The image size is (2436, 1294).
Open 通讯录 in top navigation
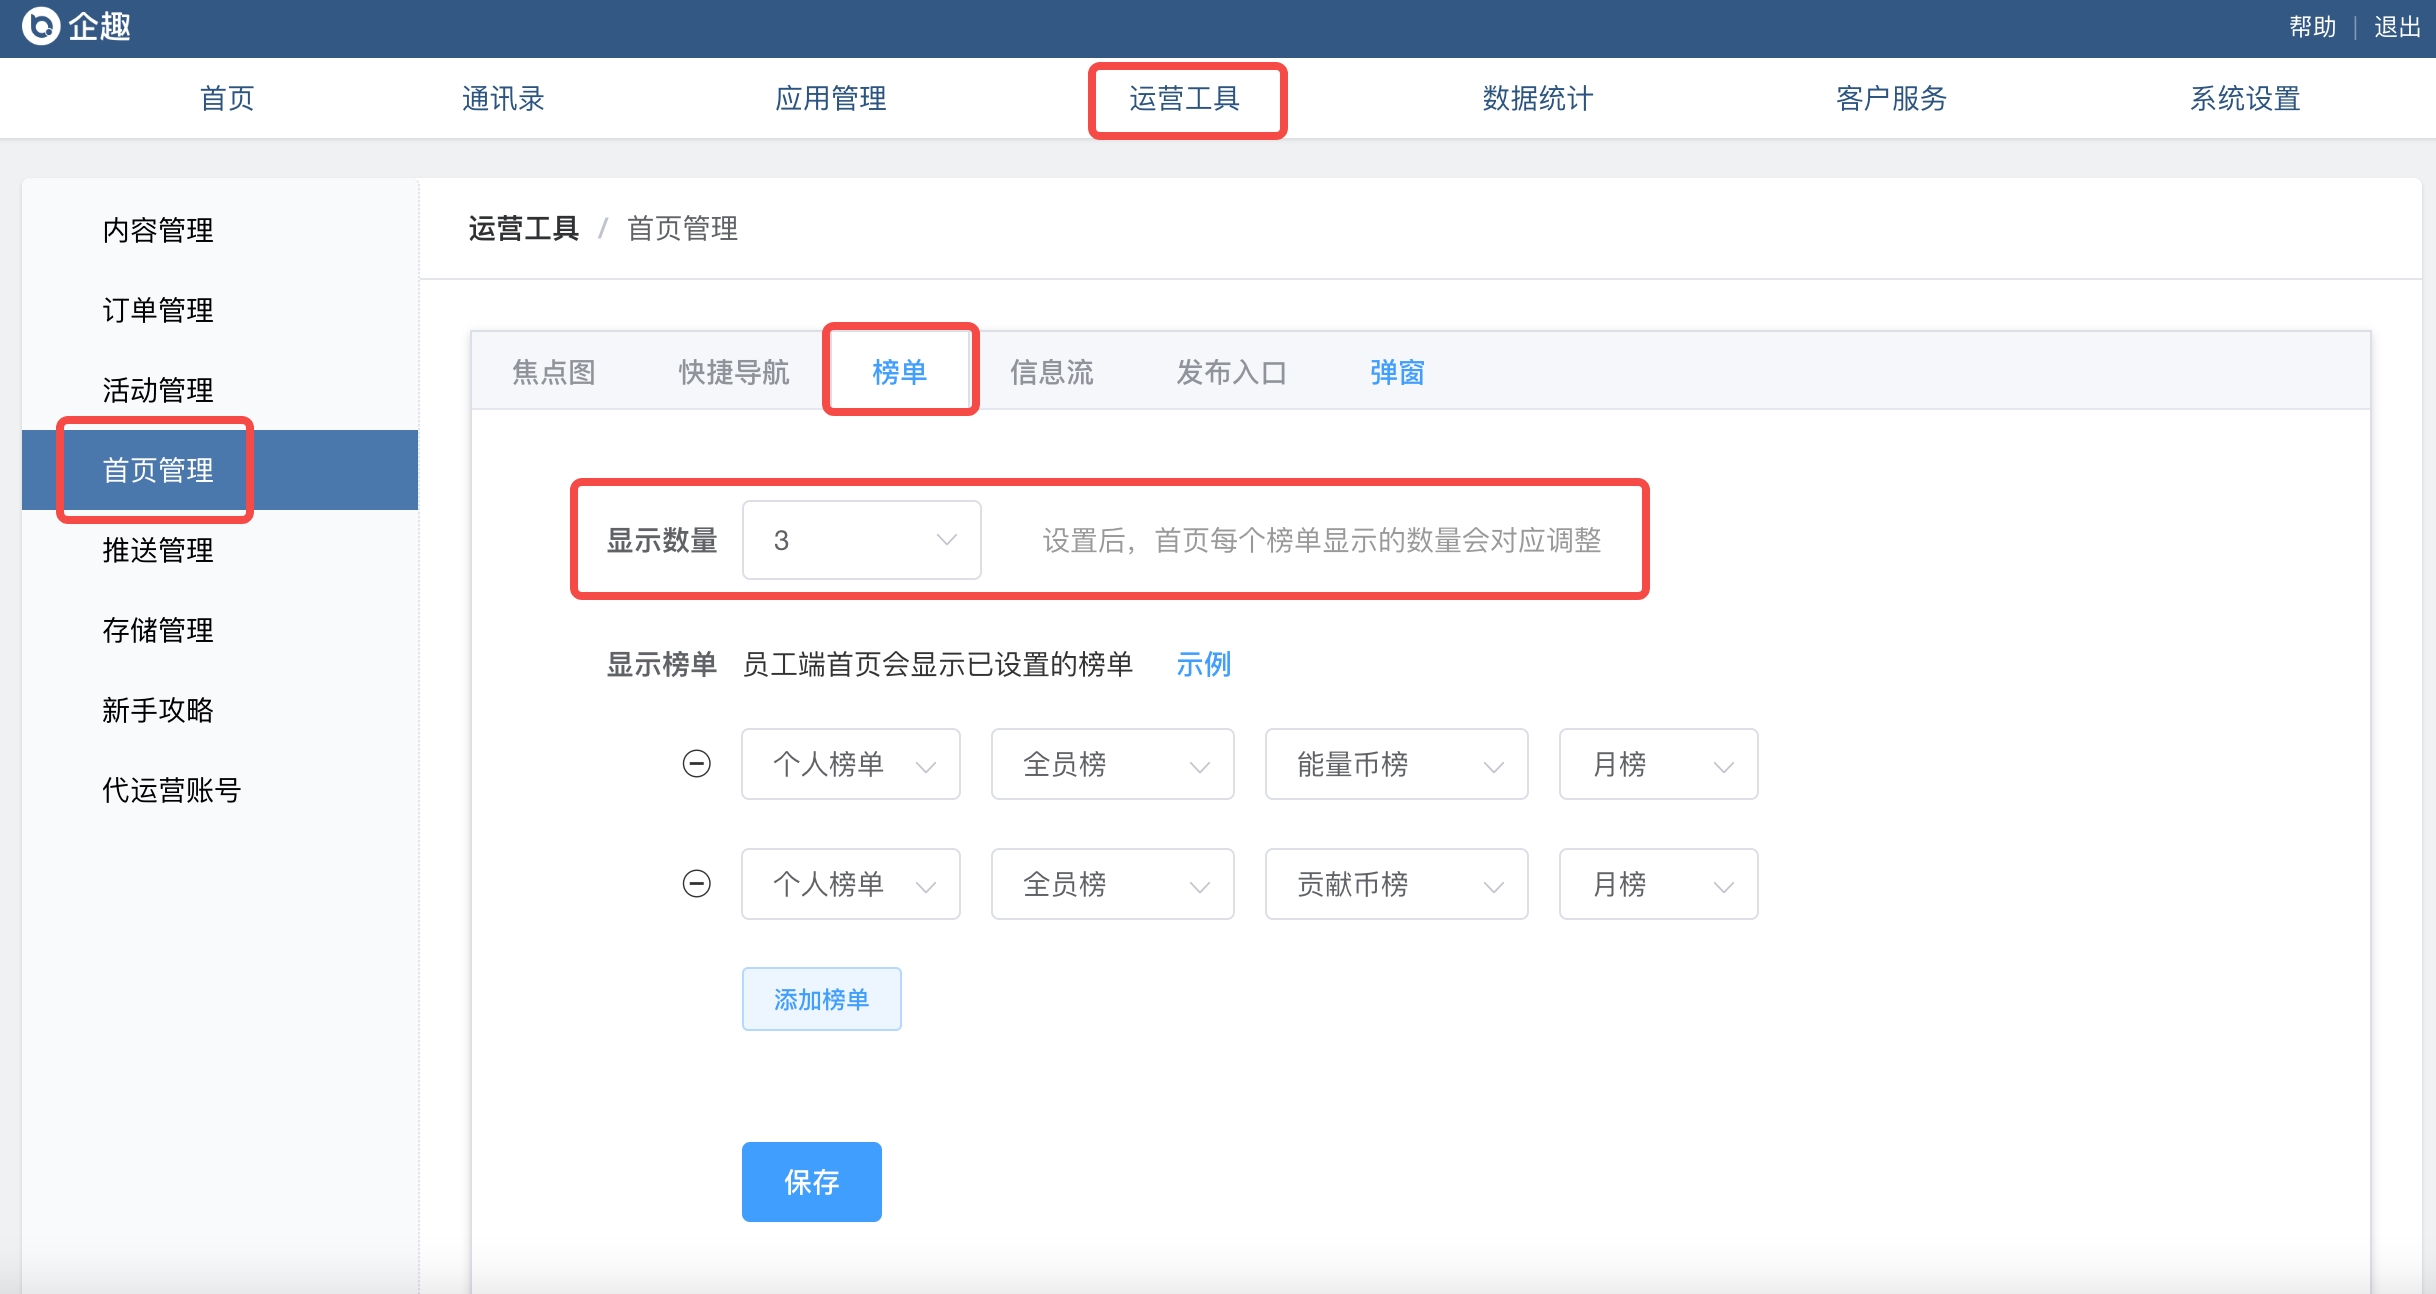pos(503,98)
